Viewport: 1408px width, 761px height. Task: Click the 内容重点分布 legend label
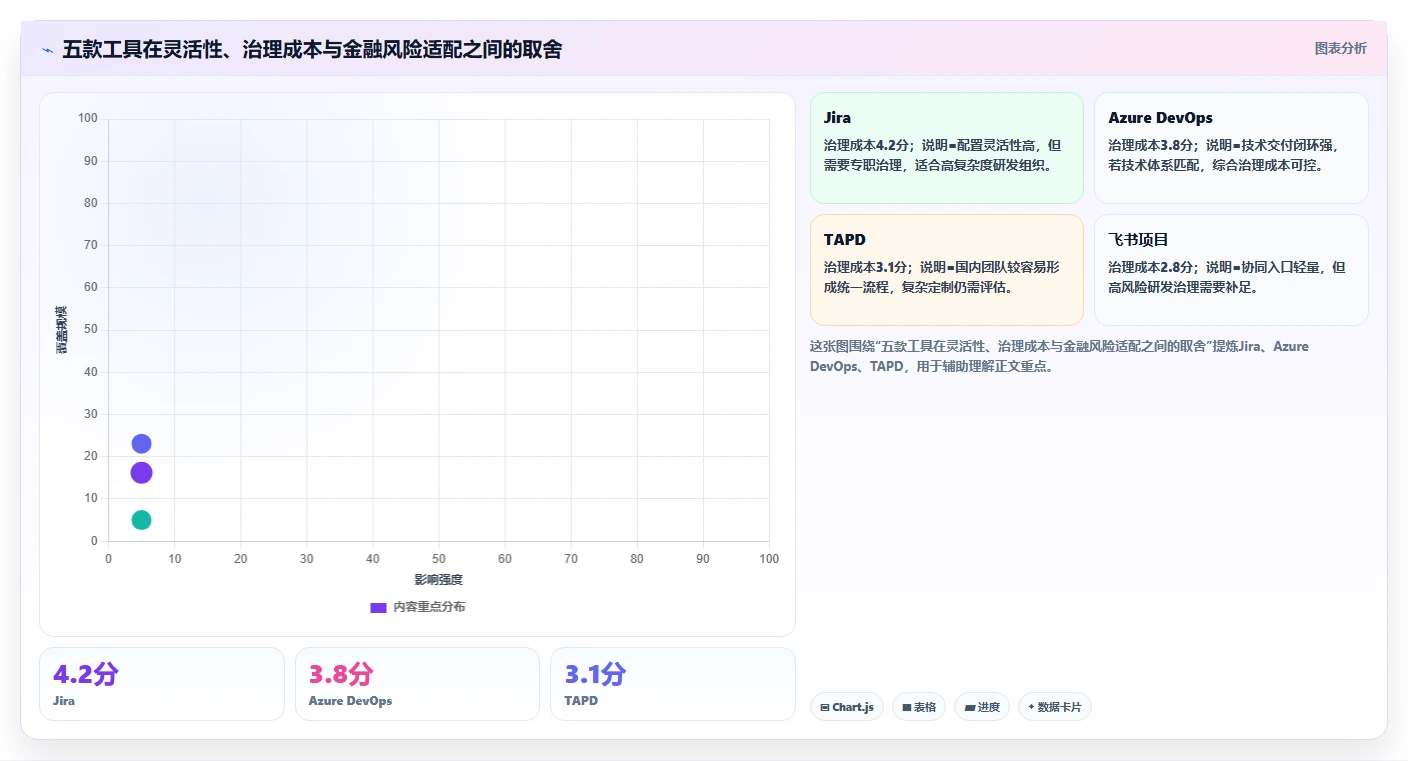coord(429,607)
